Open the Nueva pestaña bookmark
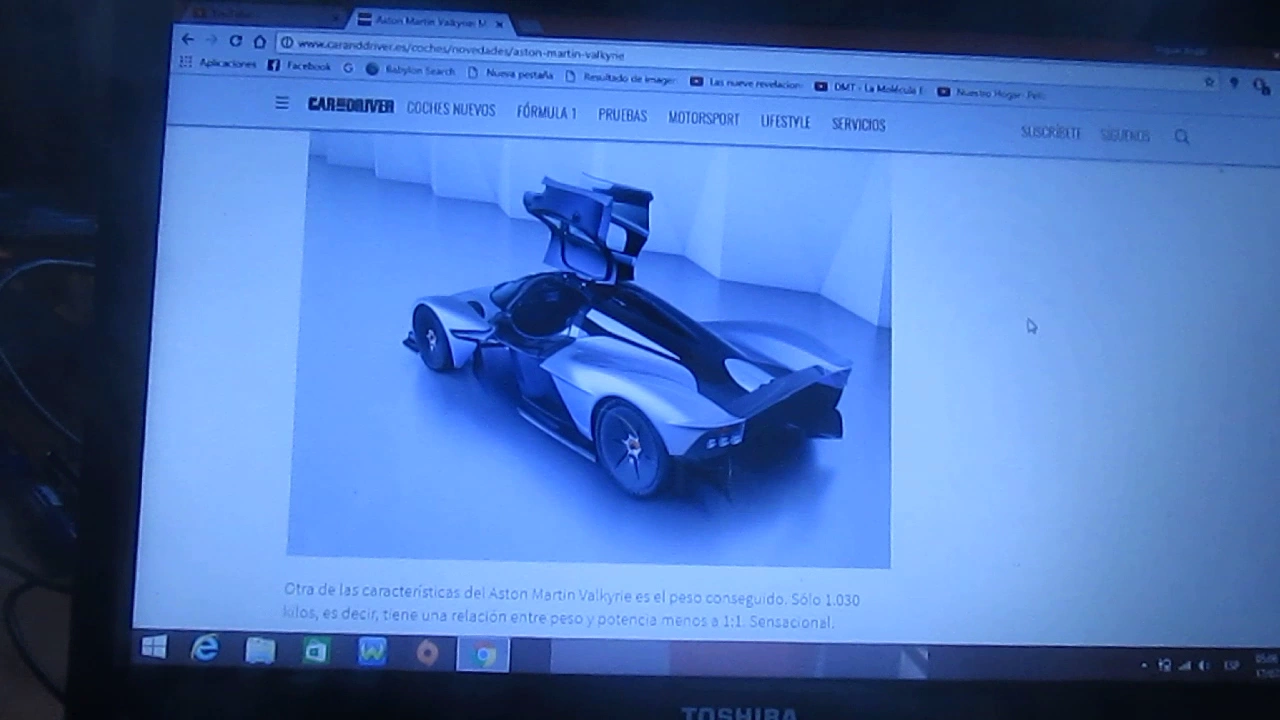Image resolution: width=1280 pixels, height=720 pixels. (x=510, y=74)
